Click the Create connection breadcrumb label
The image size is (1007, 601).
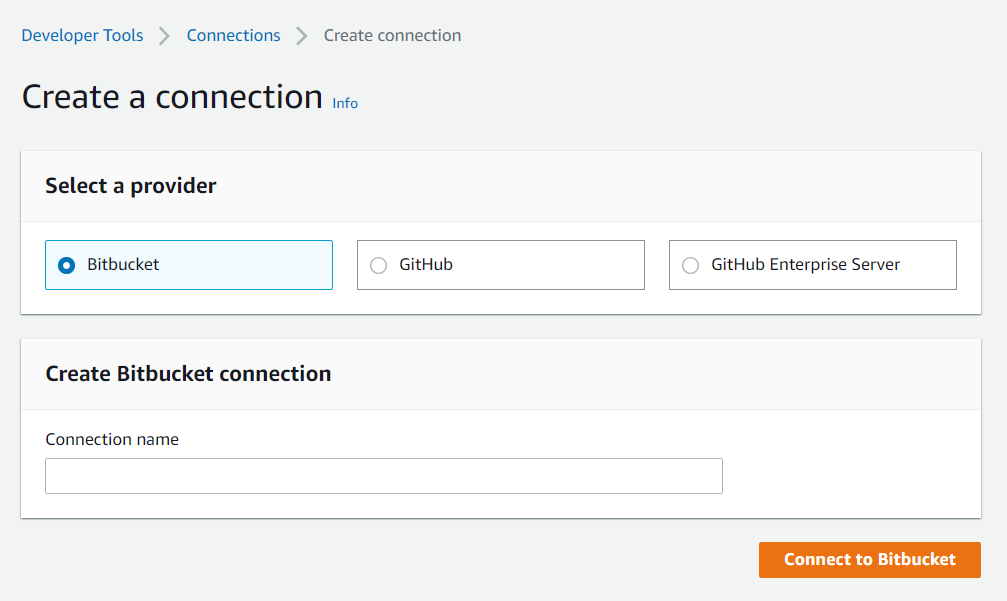pyautogui.click(x=391, y=35)
